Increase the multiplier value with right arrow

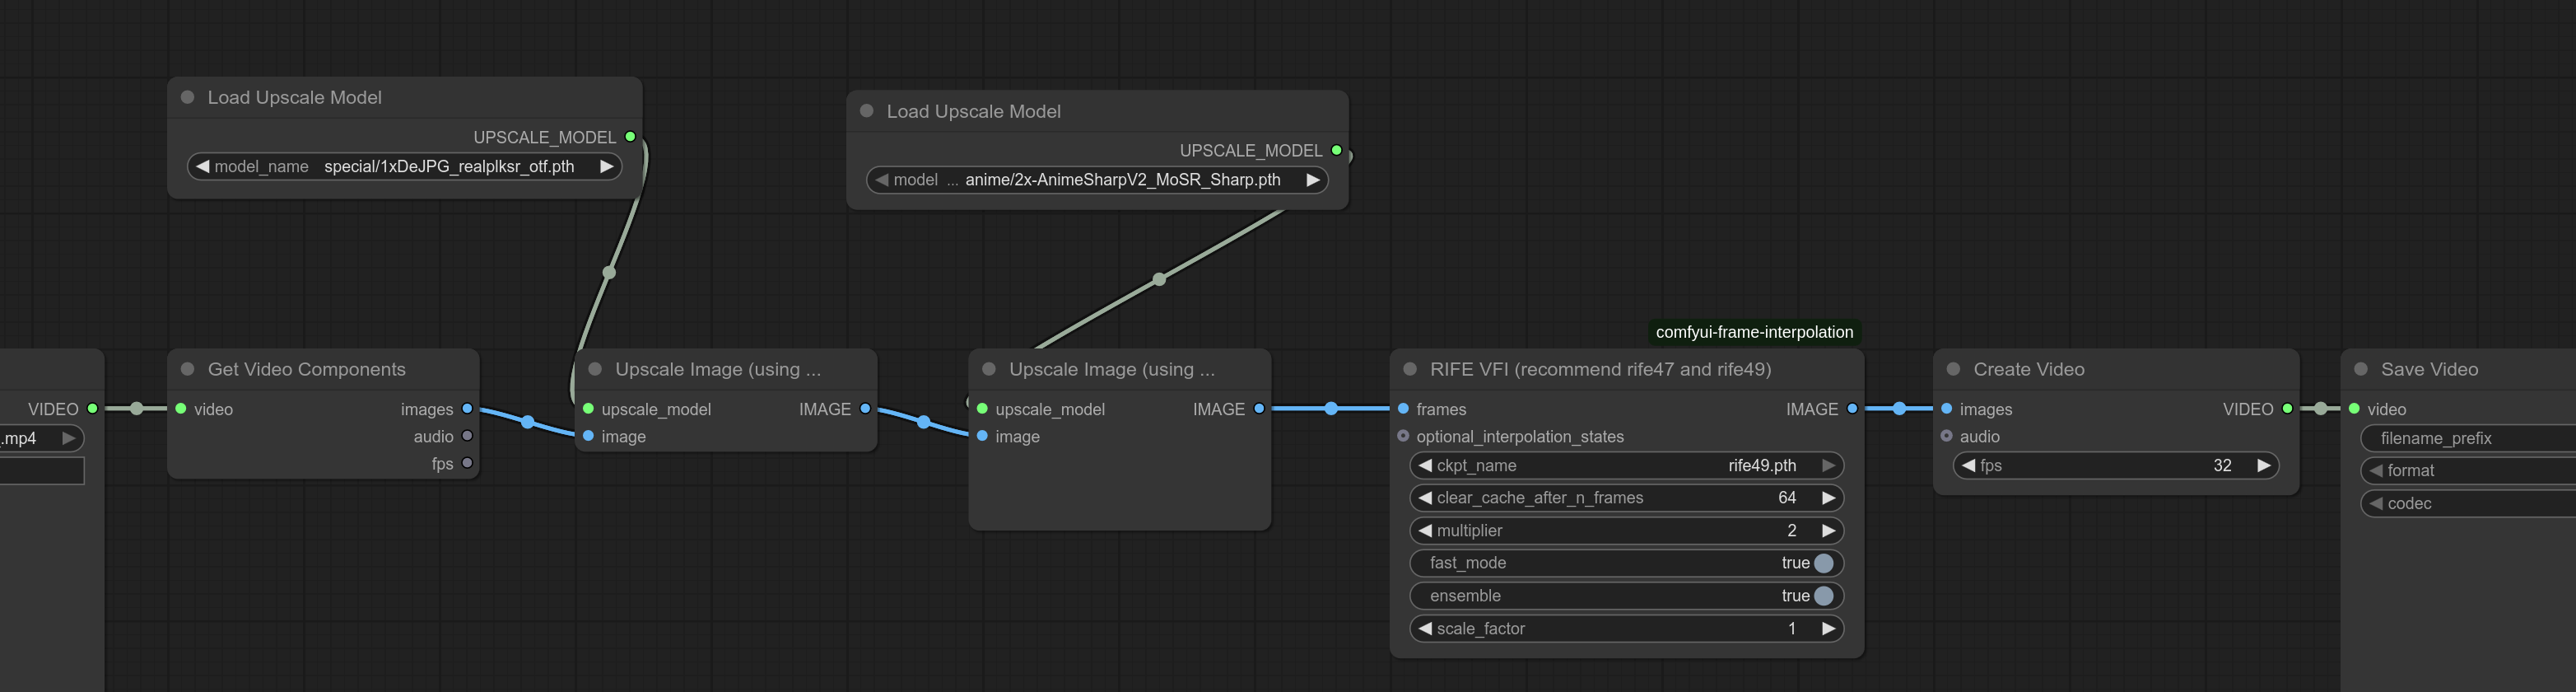coord(1828,531)
